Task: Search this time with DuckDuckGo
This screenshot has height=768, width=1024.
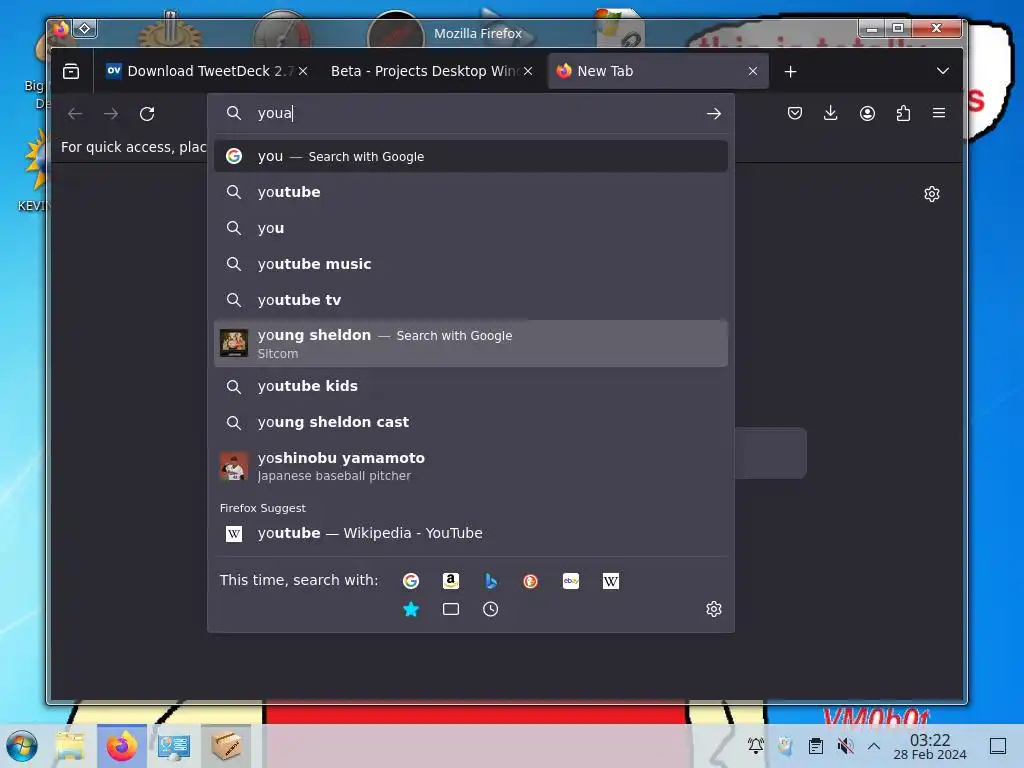Action: point(530,581)
